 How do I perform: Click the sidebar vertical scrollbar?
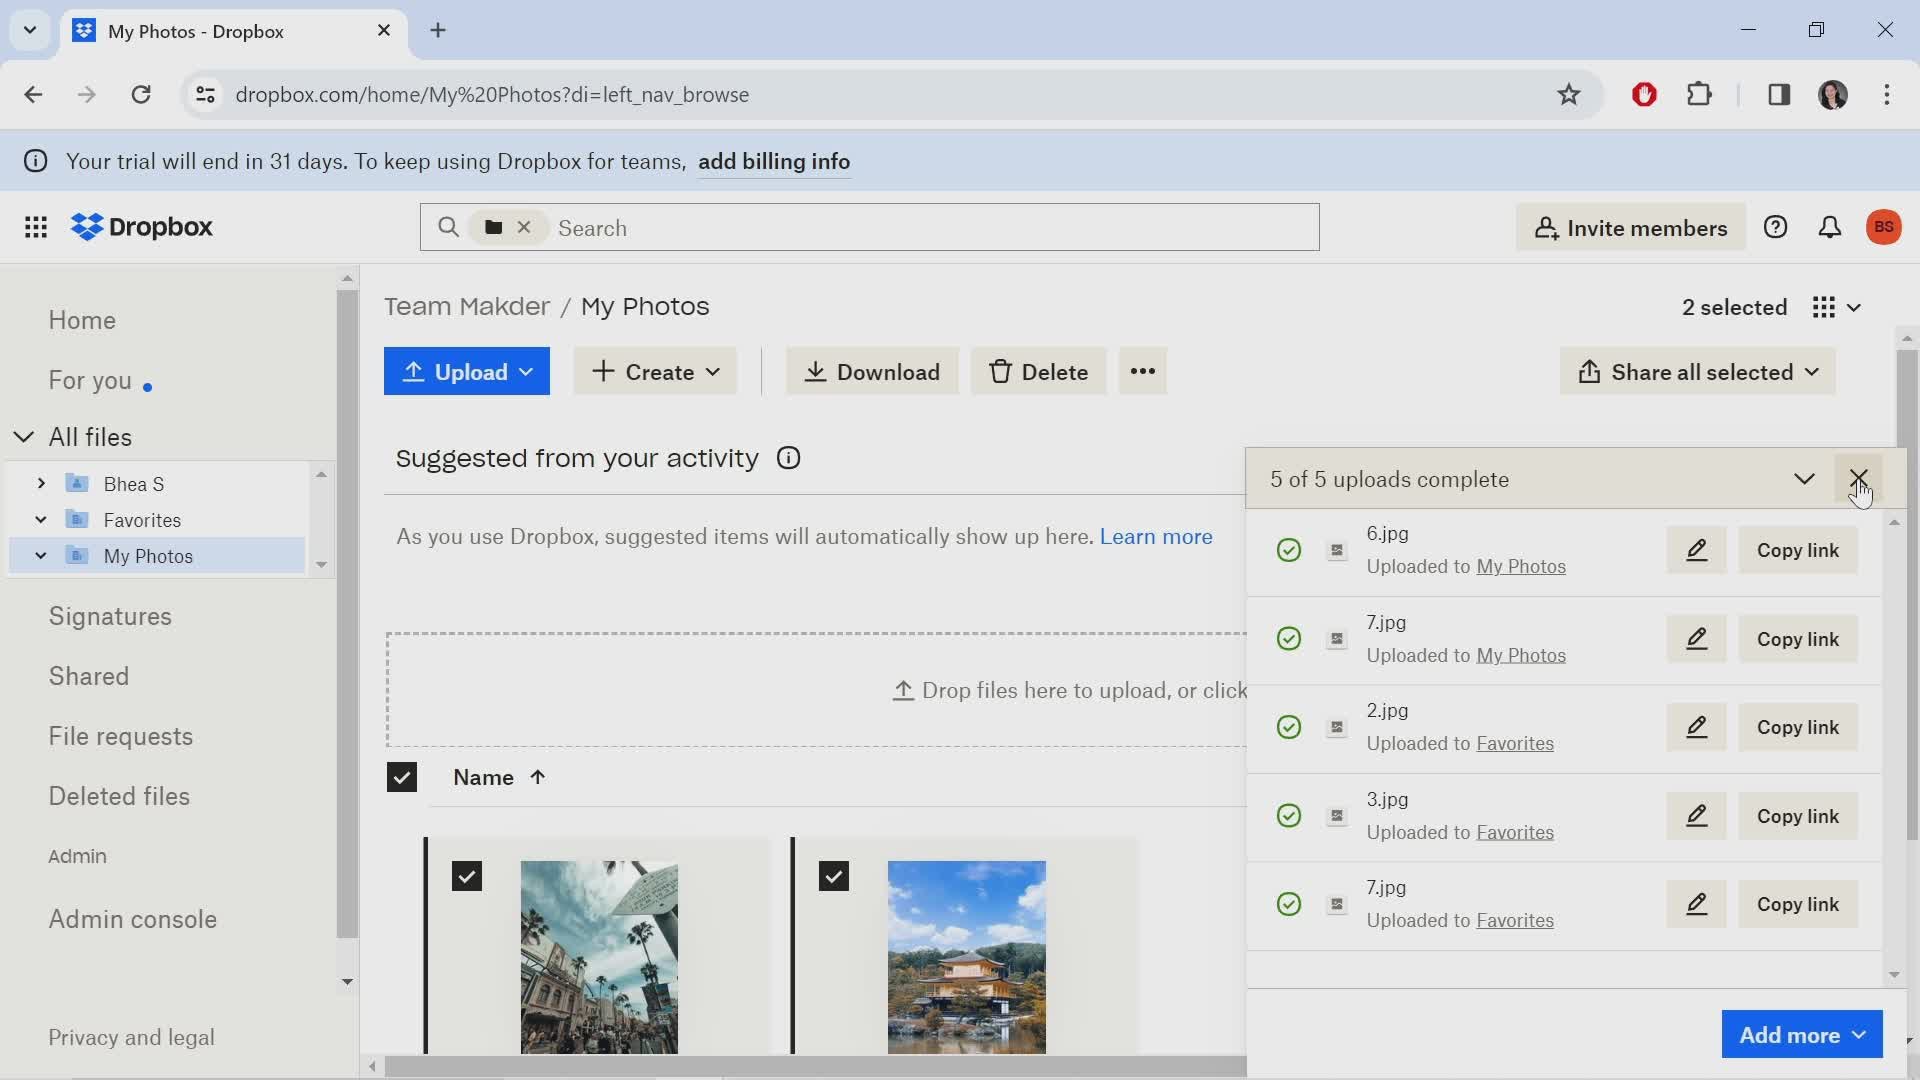[x=347, y=613]
